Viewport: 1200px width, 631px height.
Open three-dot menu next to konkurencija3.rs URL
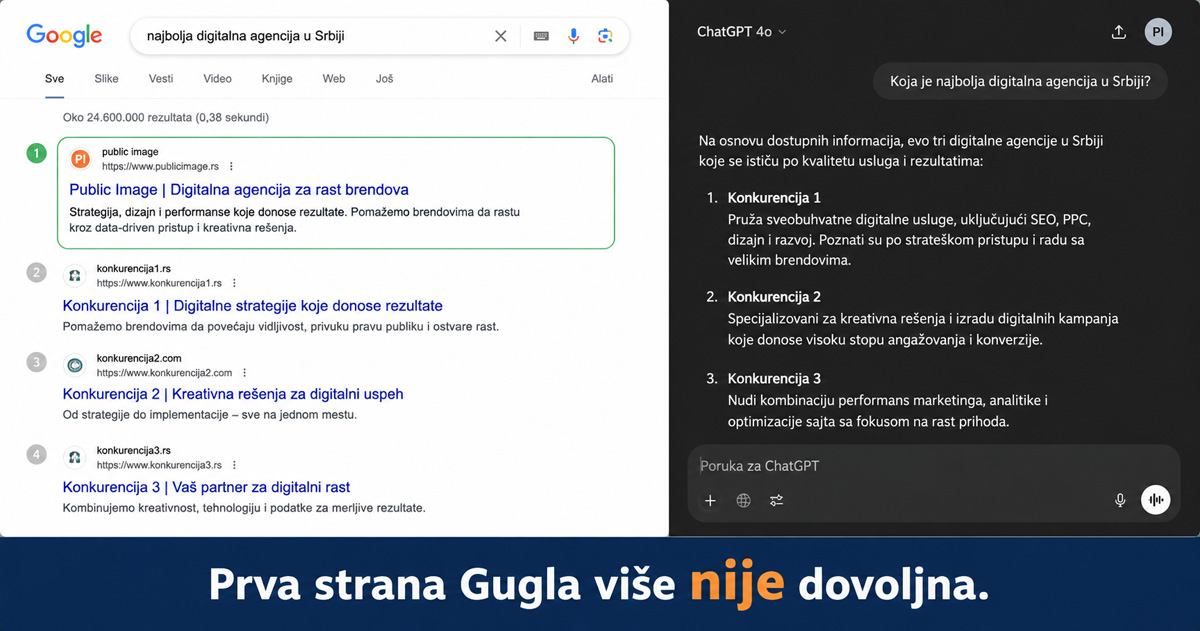point(235,465)
